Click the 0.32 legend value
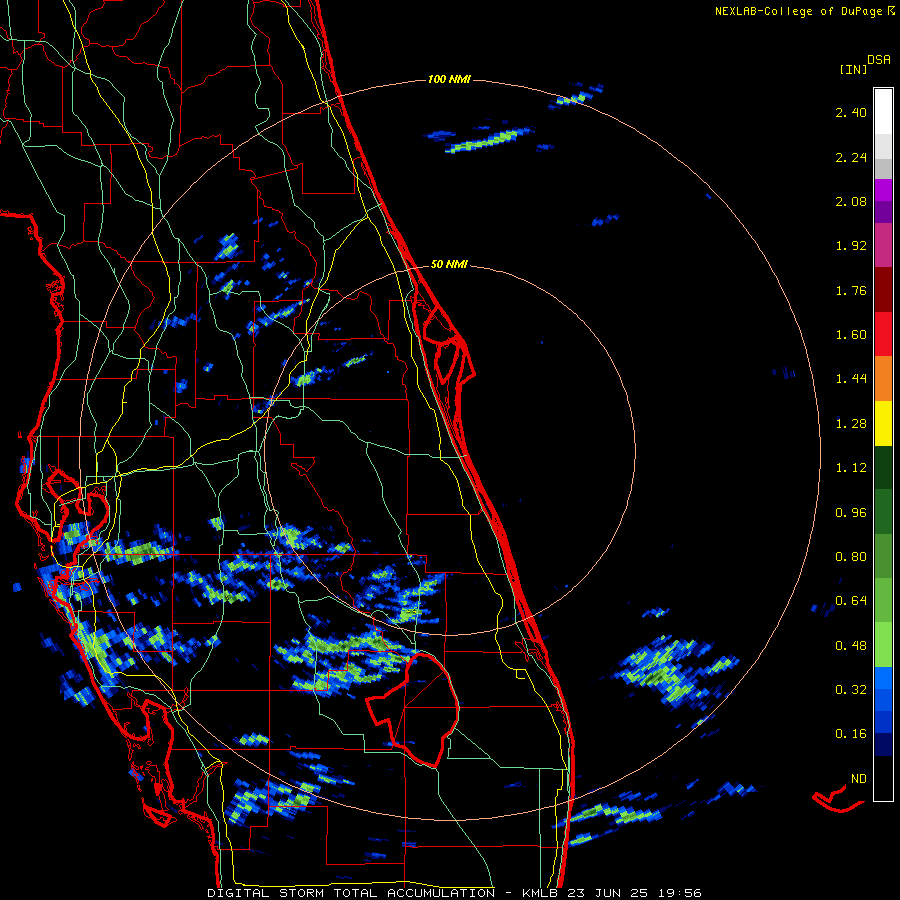Viewport: 900px width, 900px height. click(851, 690)
